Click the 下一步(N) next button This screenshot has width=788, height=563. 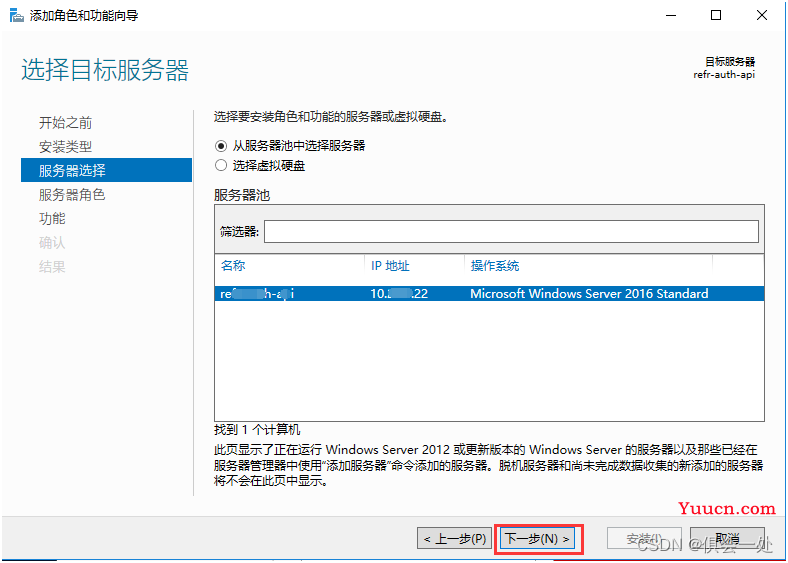[x=538, y=539]
